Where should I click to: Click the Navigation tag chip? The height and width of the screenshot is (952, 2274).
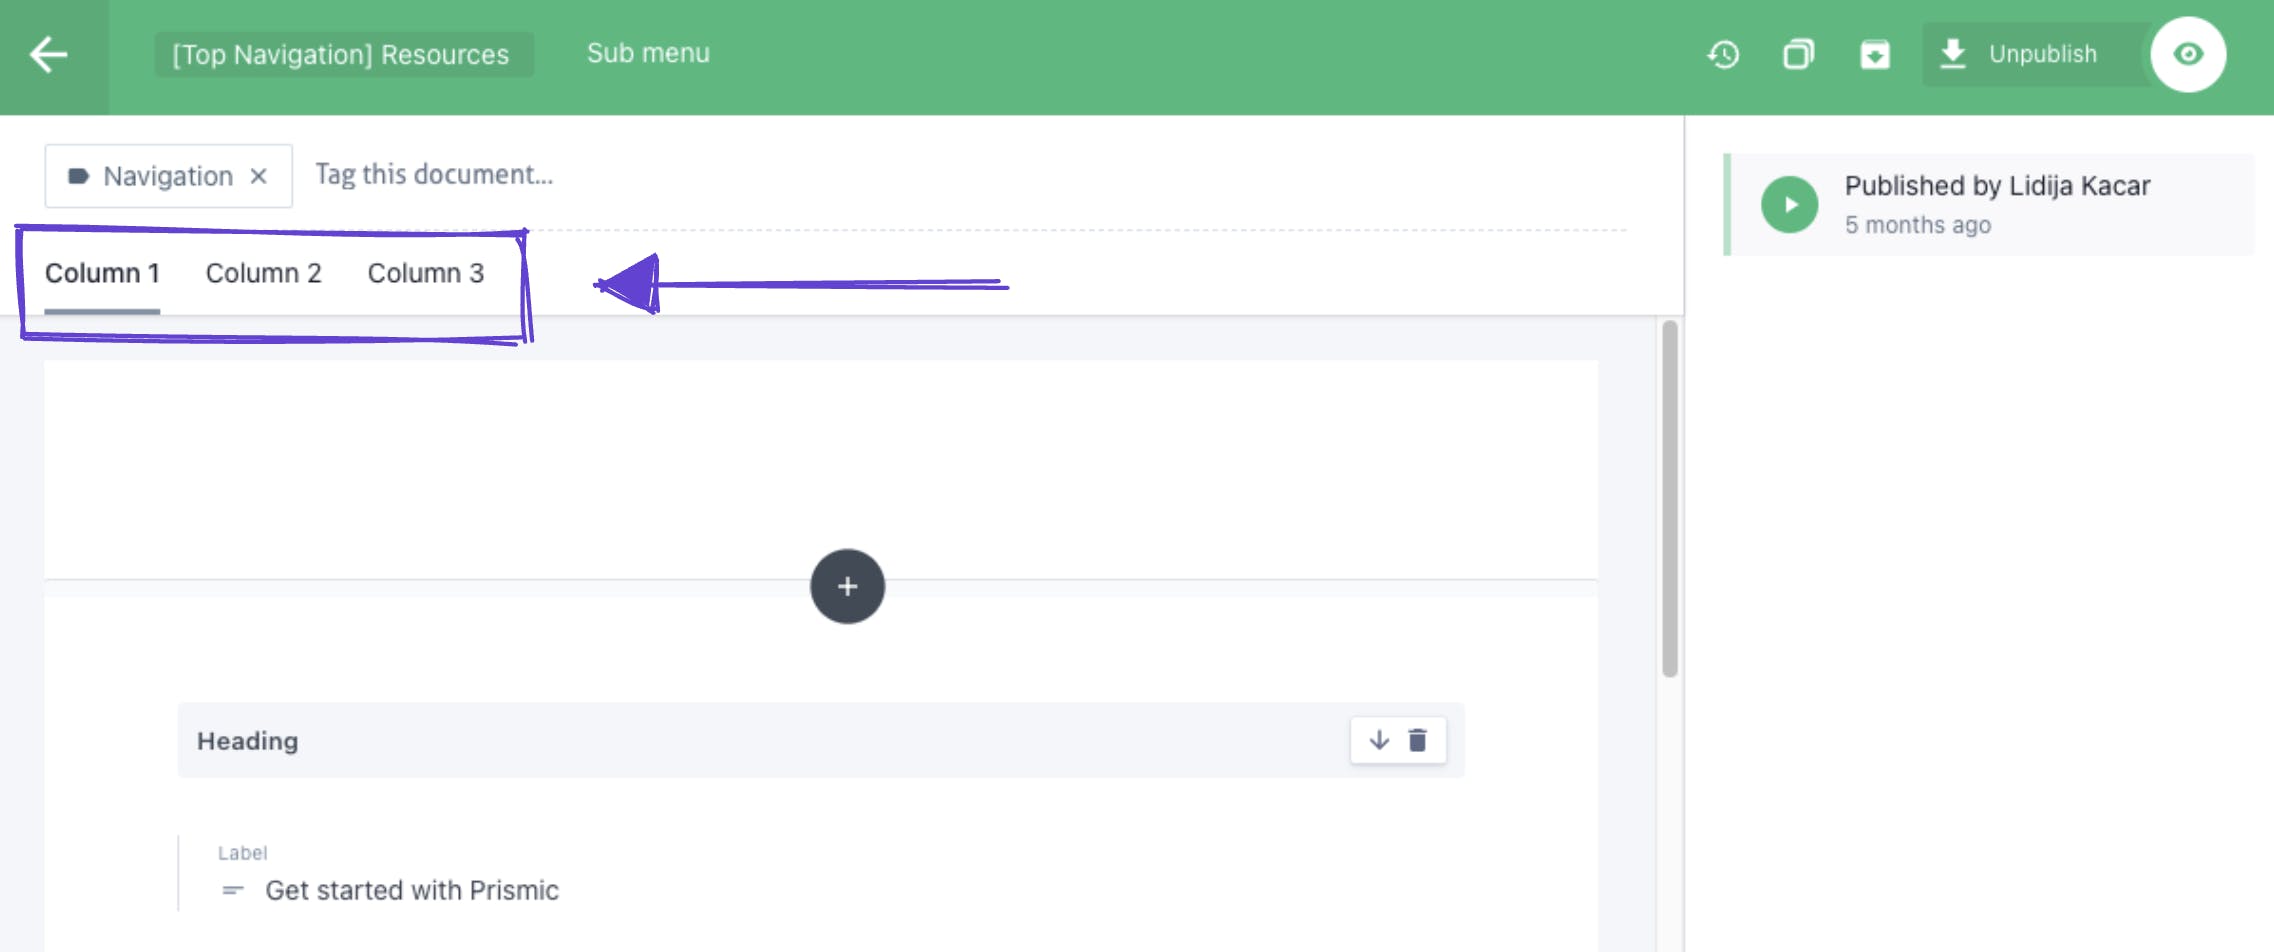(x=168, y=176)
